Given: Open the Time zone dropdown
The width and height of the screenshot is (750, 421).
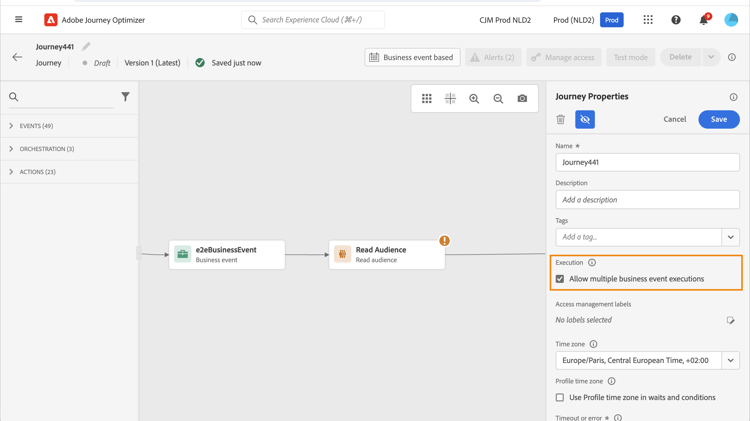Looking at the screenshot, I should [x=730, y=361].
